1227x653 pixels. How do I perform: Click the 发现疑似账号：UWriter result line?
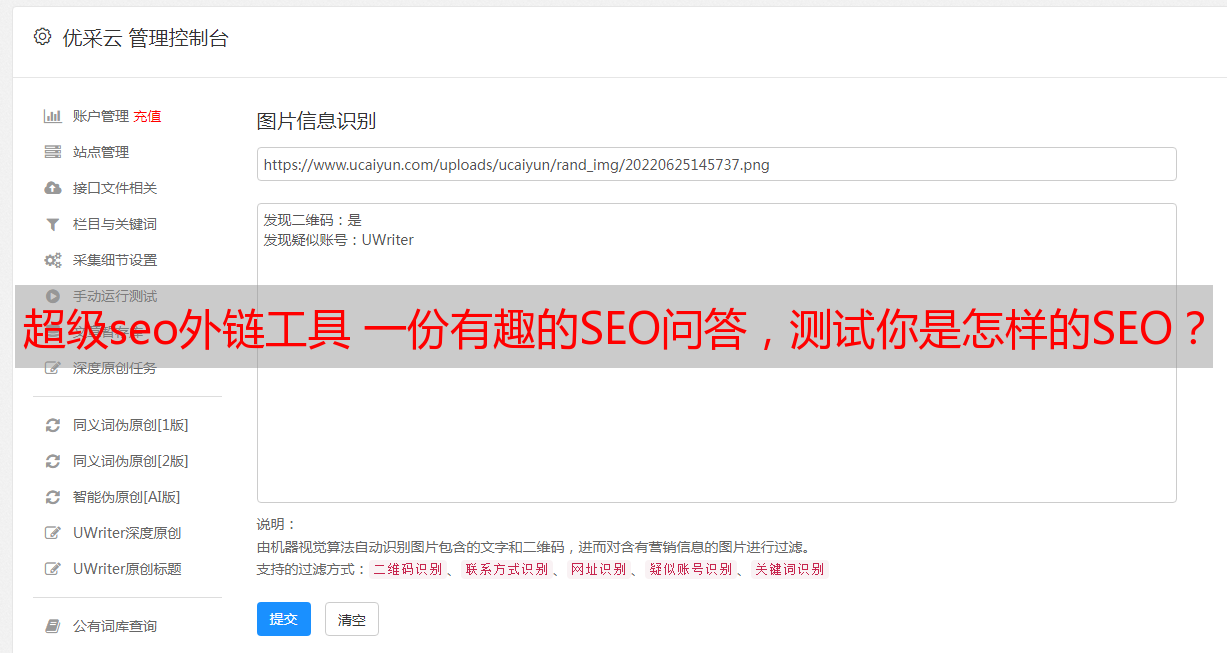point(339,240)
